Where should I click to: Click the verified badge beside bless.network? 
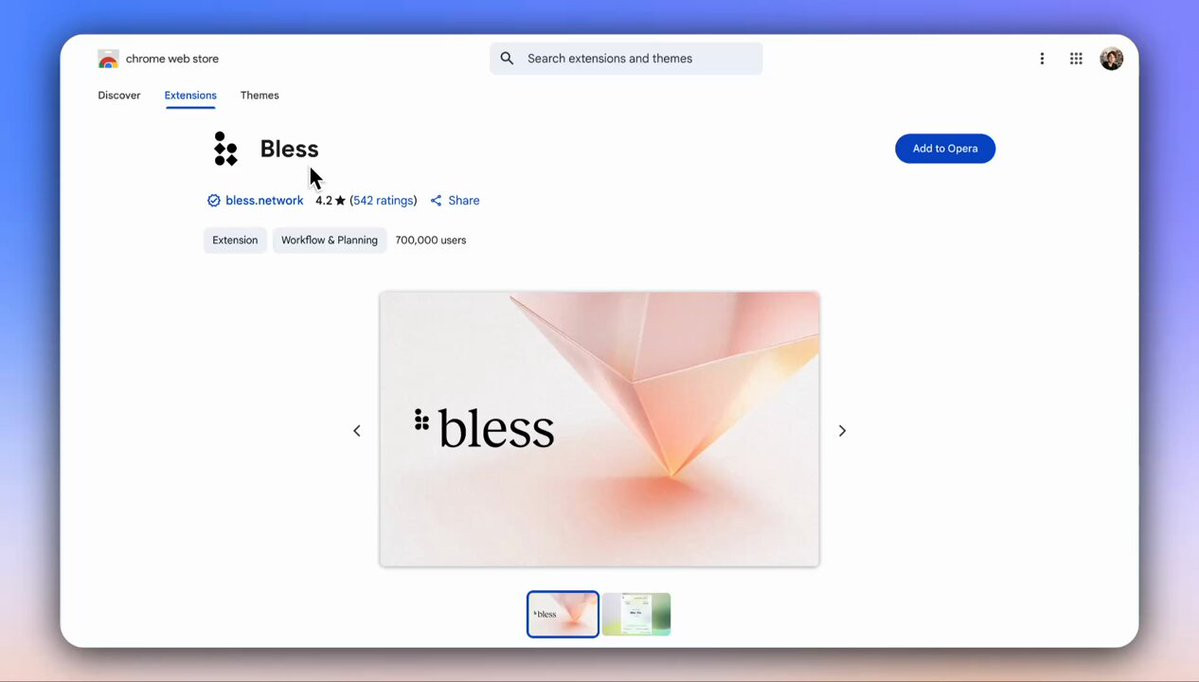point(213,200)
